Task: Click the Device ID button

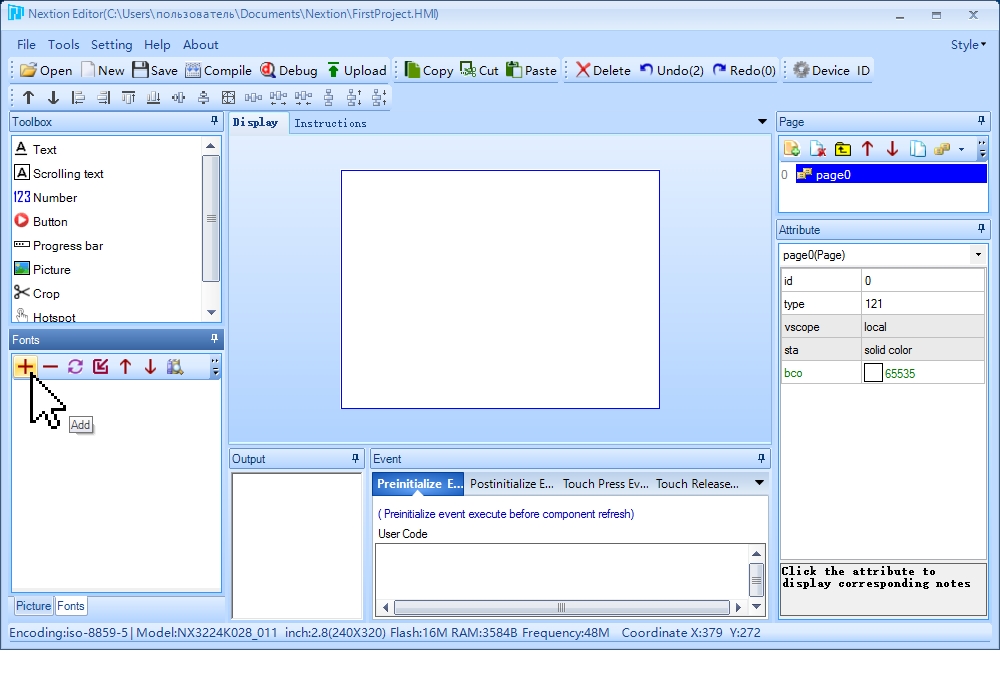Action: coord(832,70)
